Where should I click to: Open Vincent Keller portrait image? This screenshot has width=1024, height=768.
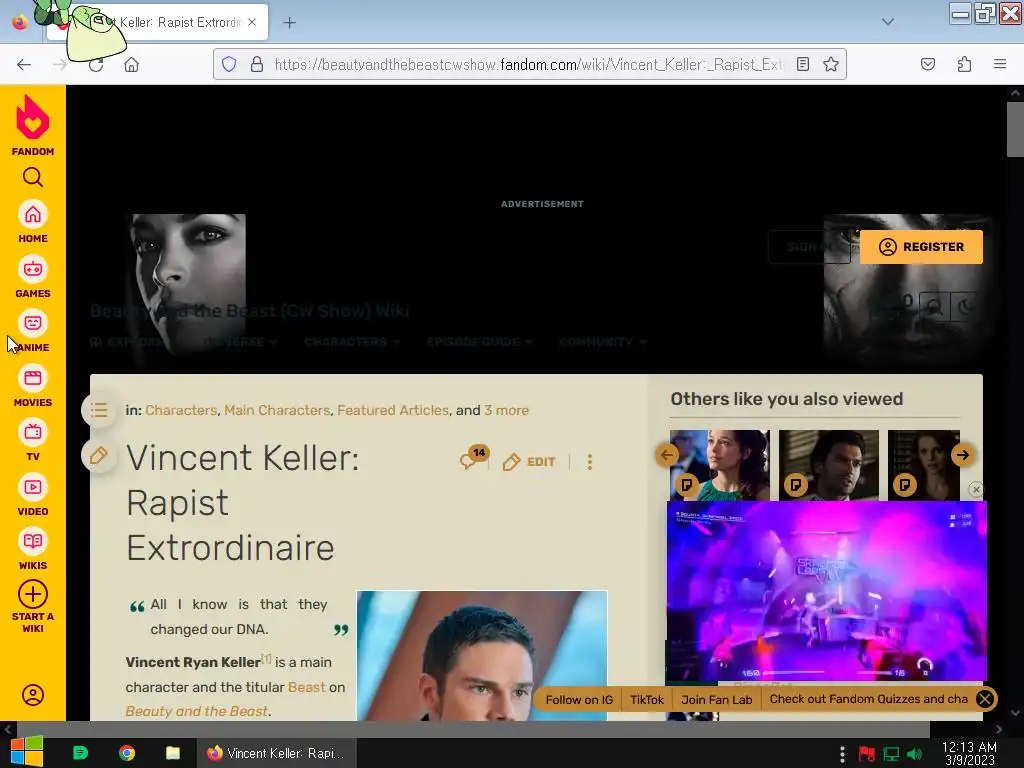tap(482, 656)
